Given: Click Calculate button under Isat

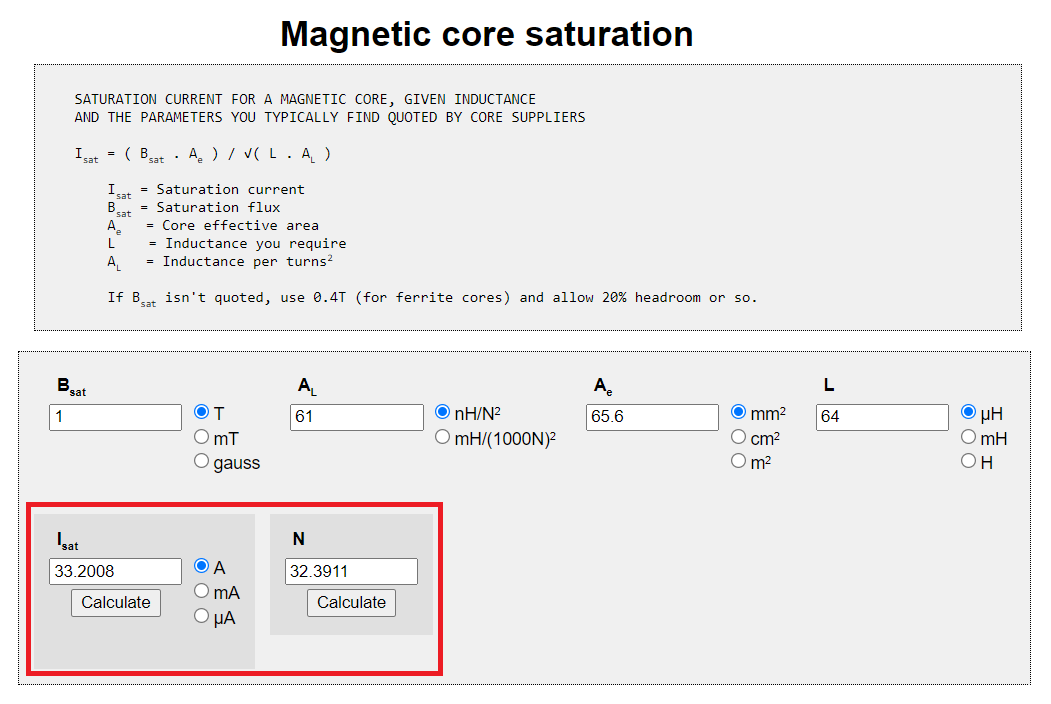Looking at the screenshot, I should pos(116,603).
